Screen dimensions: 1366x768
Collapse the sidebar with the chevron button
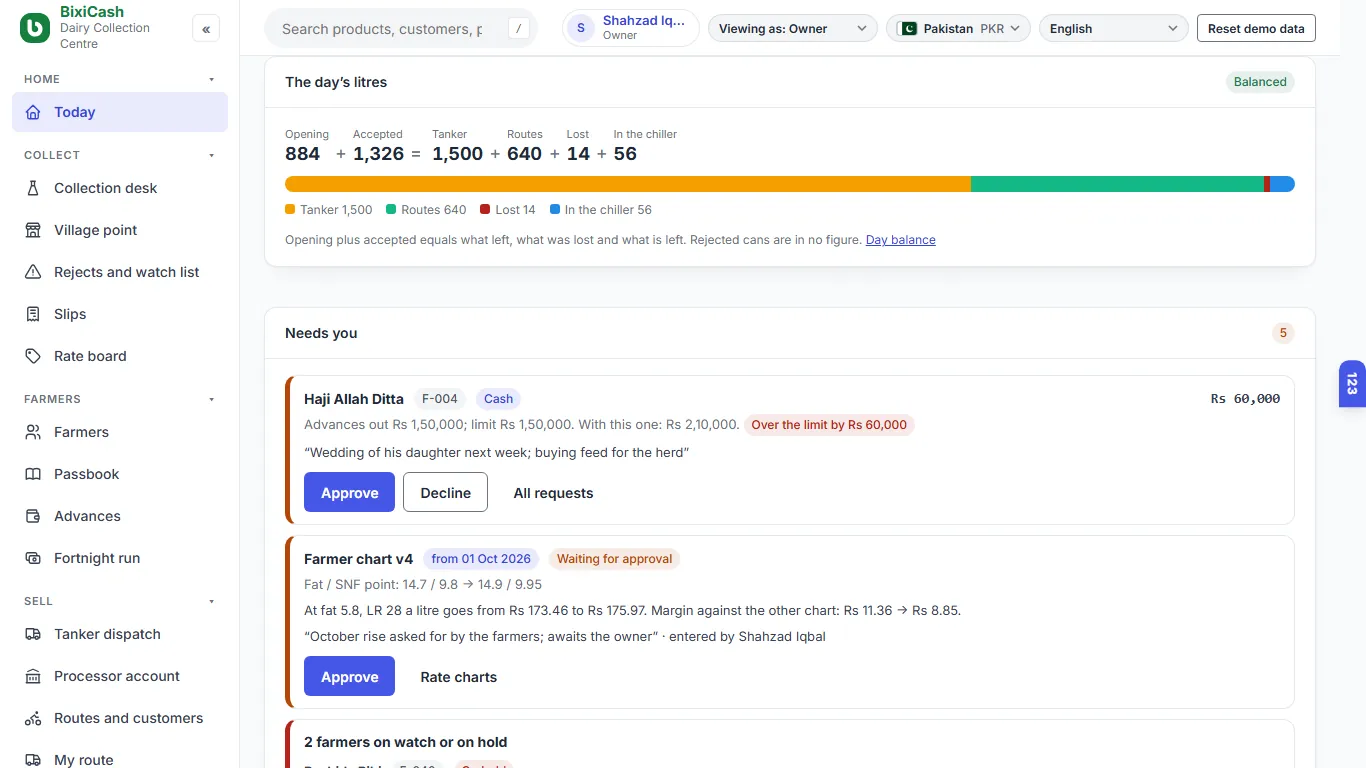[206, 29]
